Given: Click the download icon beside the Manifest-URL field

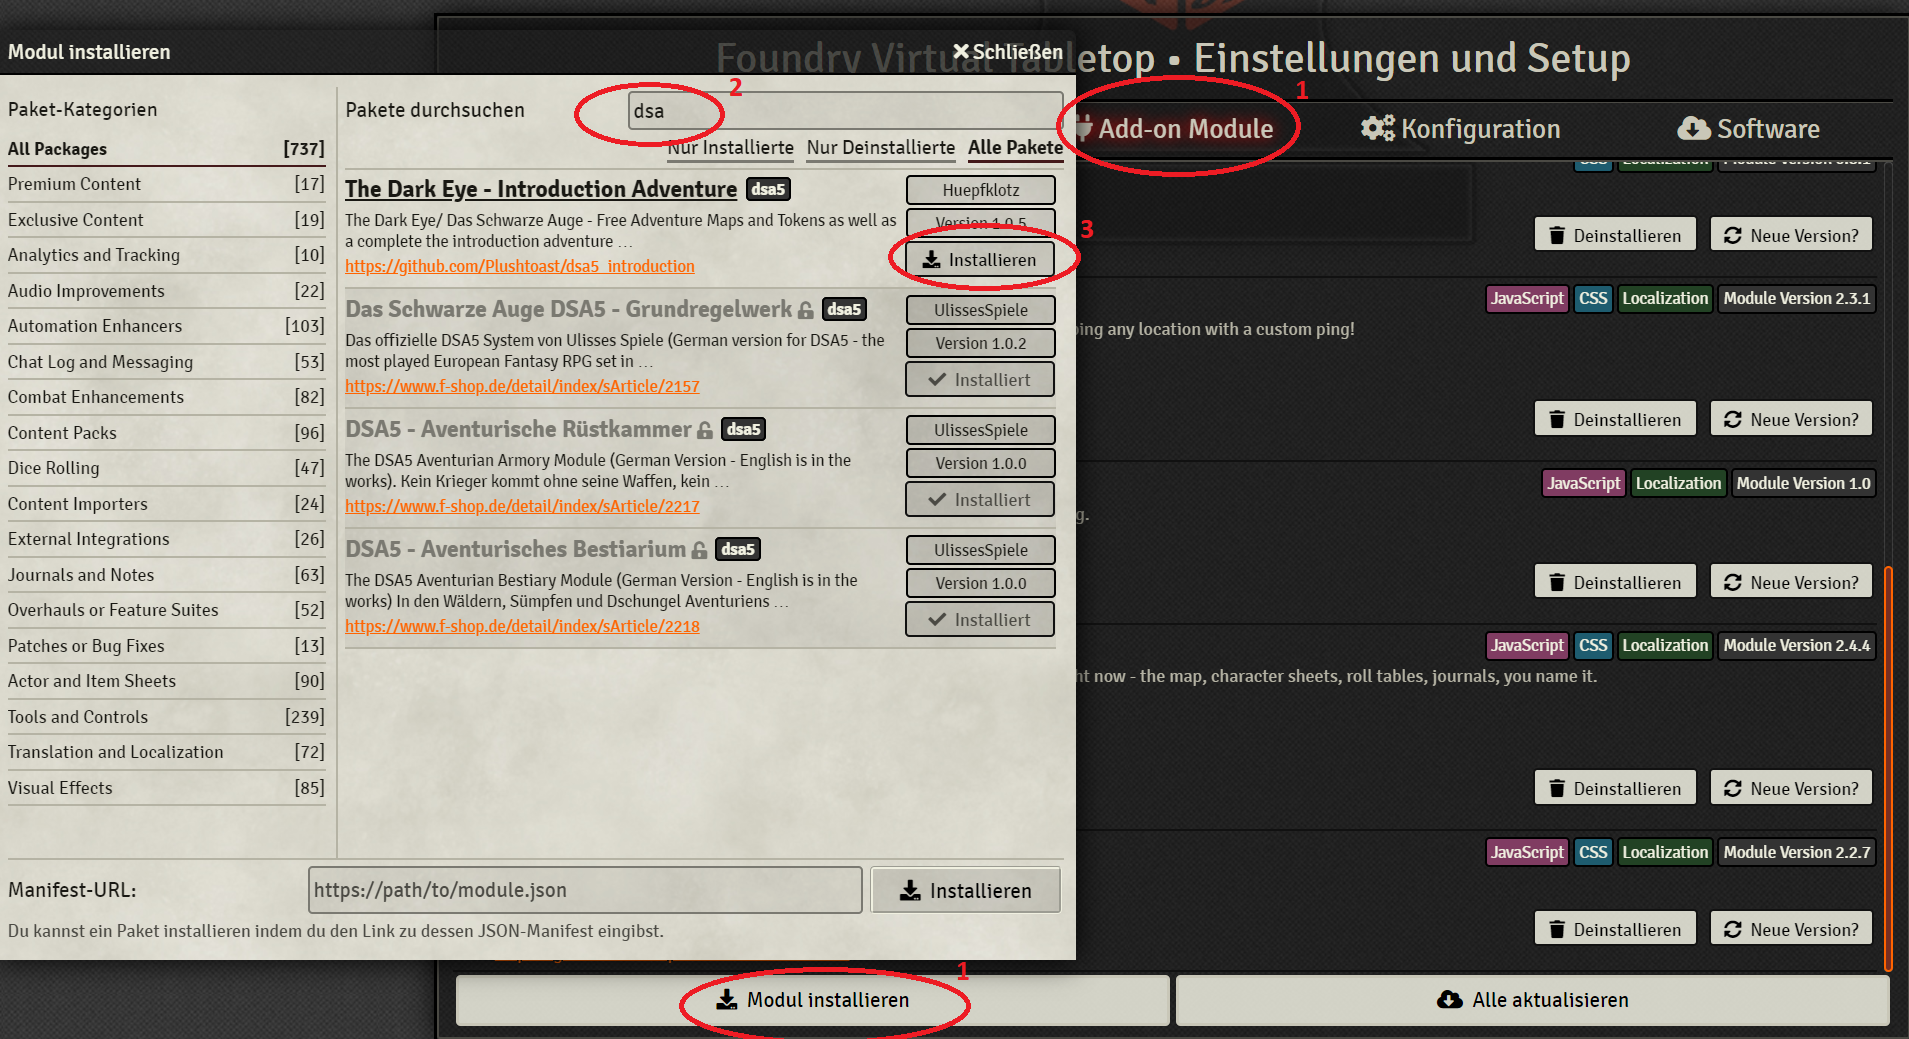Looking at the screenshot, I should click(x=910, y=890).
